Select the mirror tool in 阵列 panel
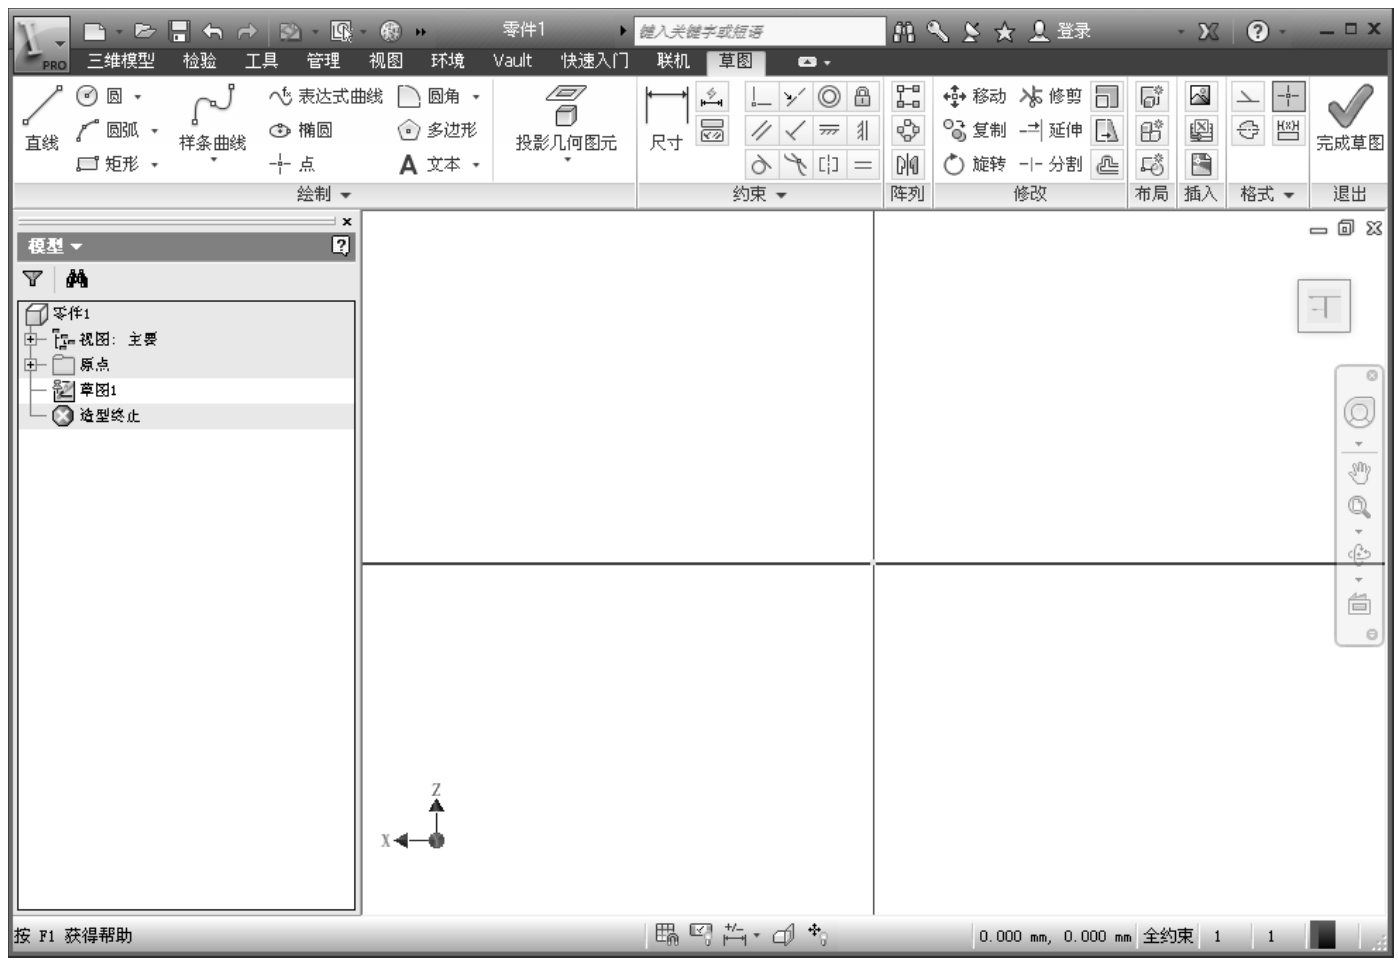This screenshot has width=1398, height=962. (908, 164)
